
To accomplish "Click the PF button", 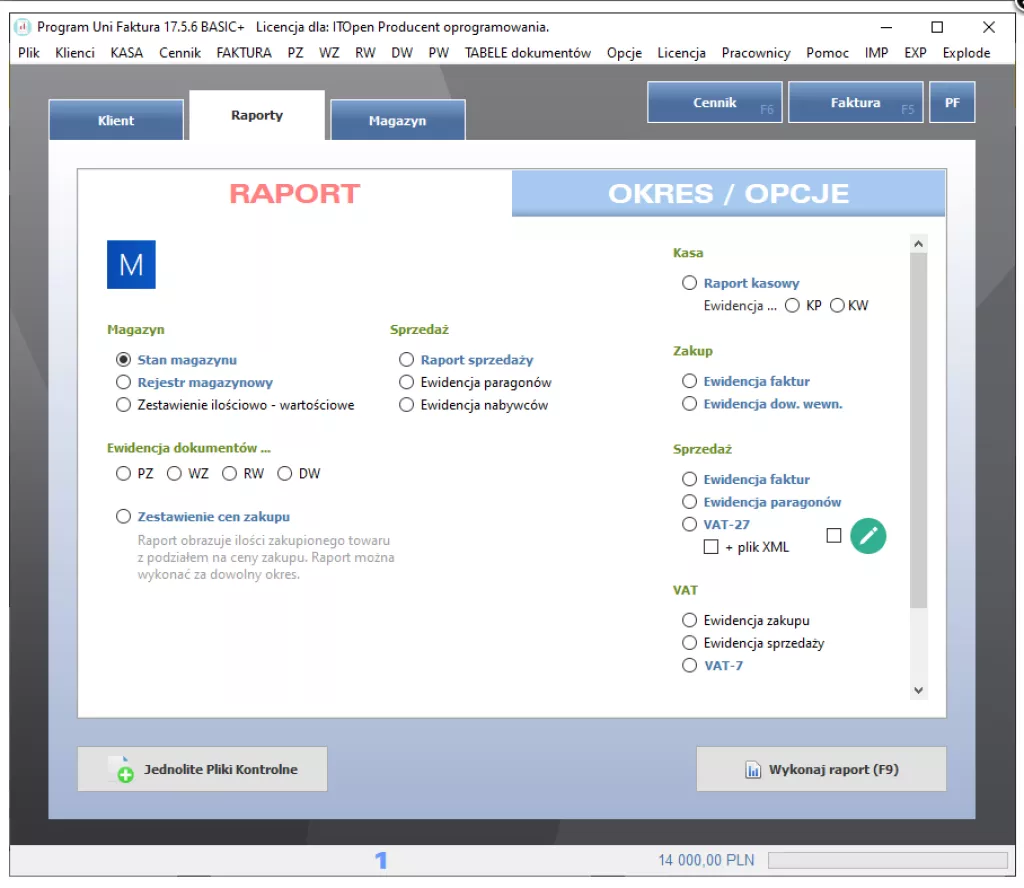I will click(x=952, y=103).
